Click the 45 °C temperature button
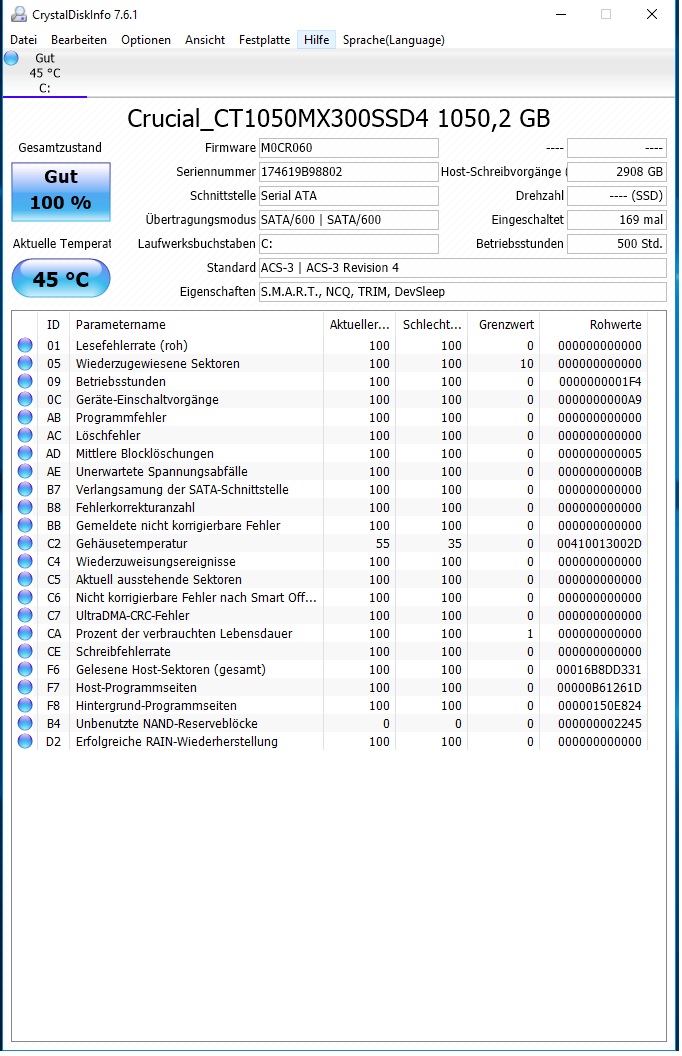 point(61,278)
